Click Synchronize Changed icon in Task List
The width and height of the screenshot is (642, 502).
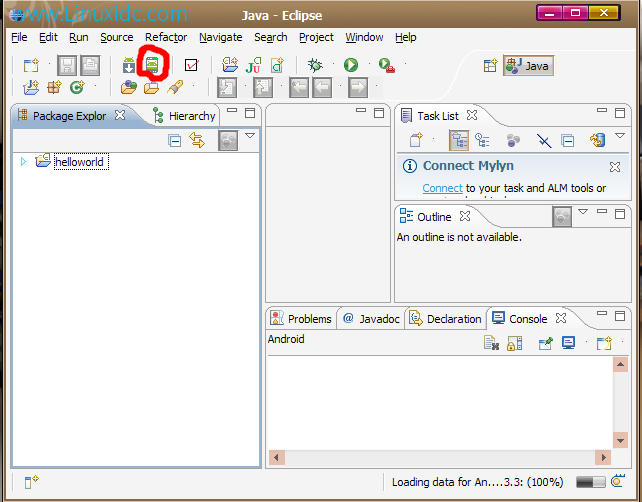click(x=597, y=140)
